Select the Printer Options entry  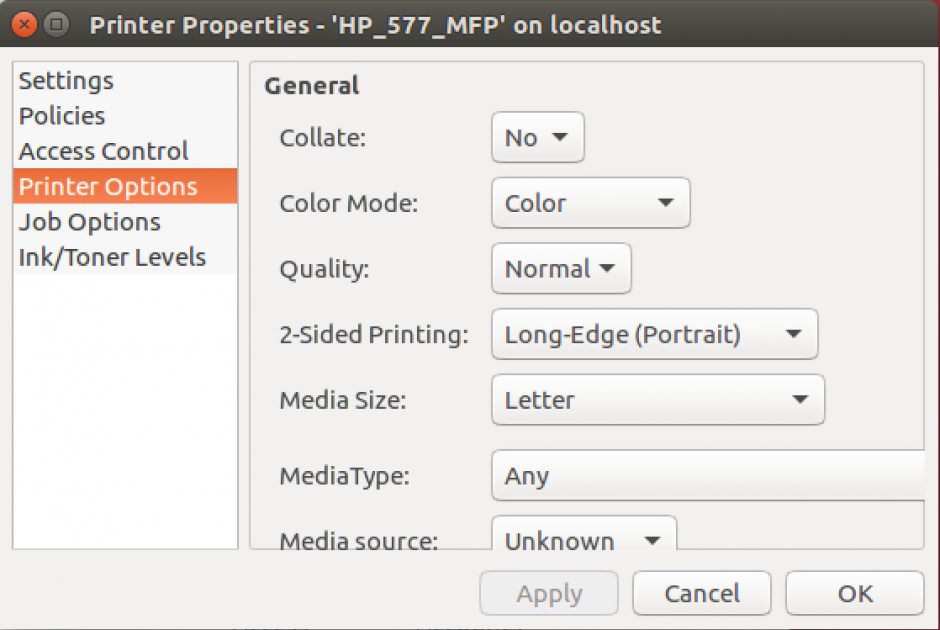pyautogui.click(x=107, y=186)
